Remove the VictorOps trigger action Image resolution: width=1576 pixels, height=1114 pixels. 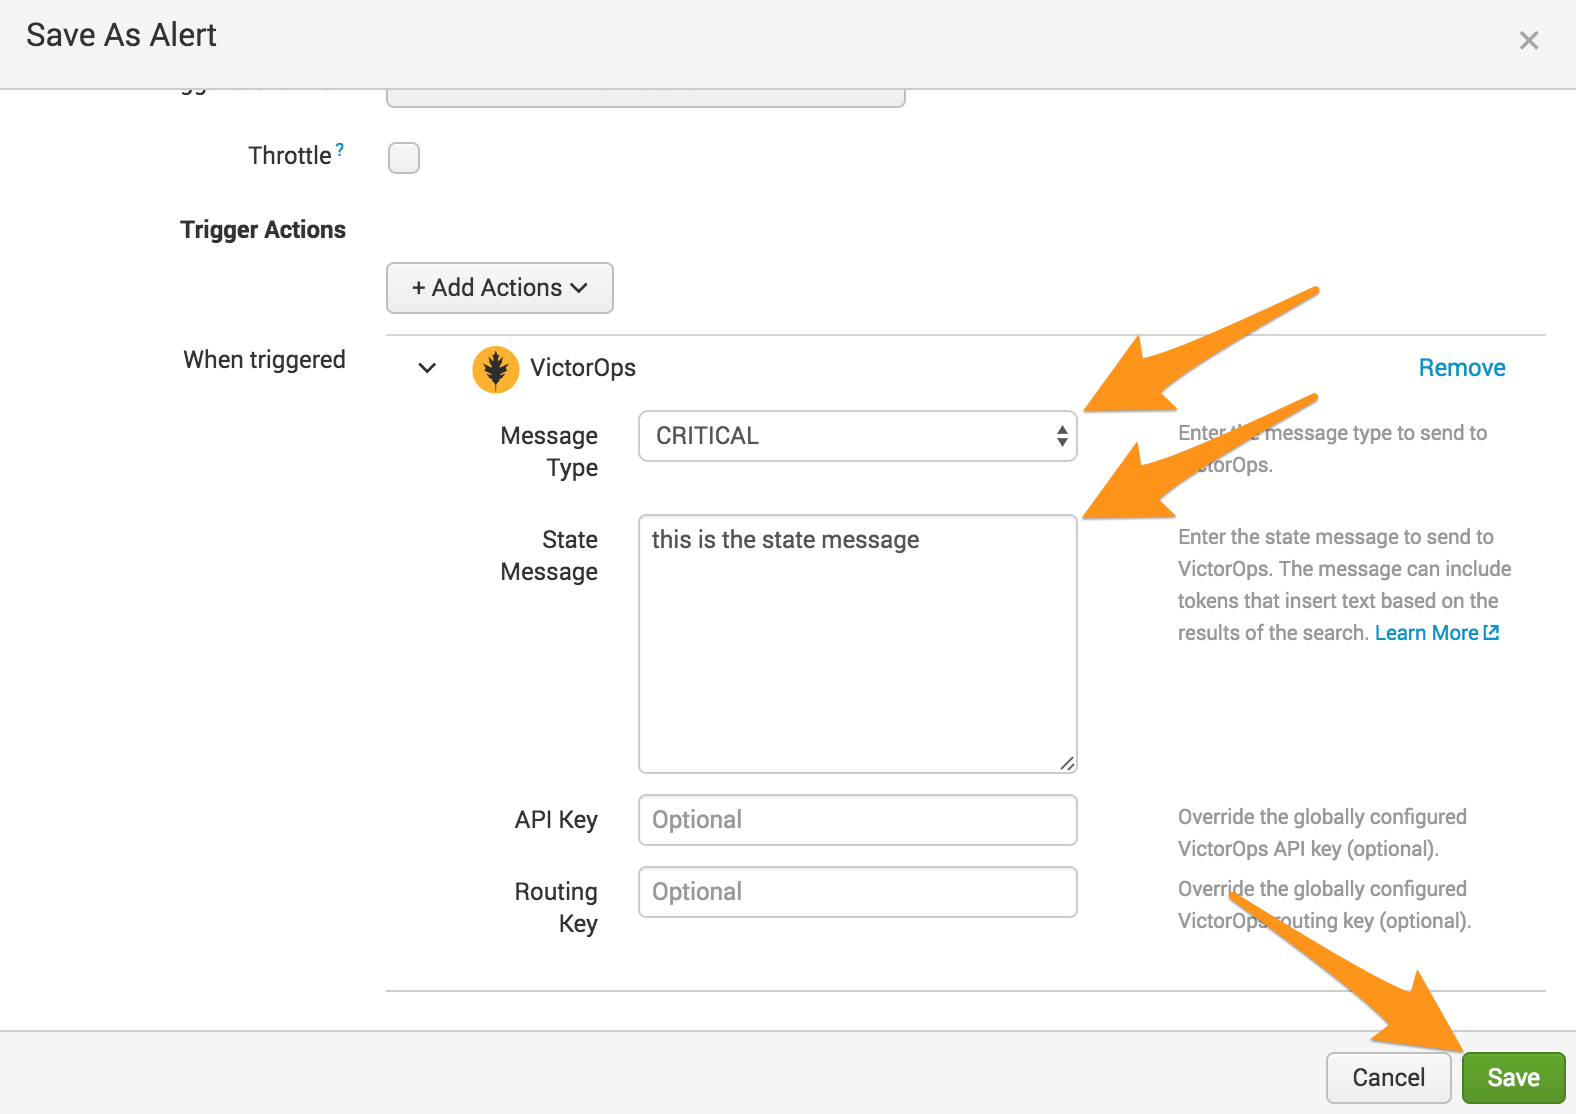tap(1462, 368)
